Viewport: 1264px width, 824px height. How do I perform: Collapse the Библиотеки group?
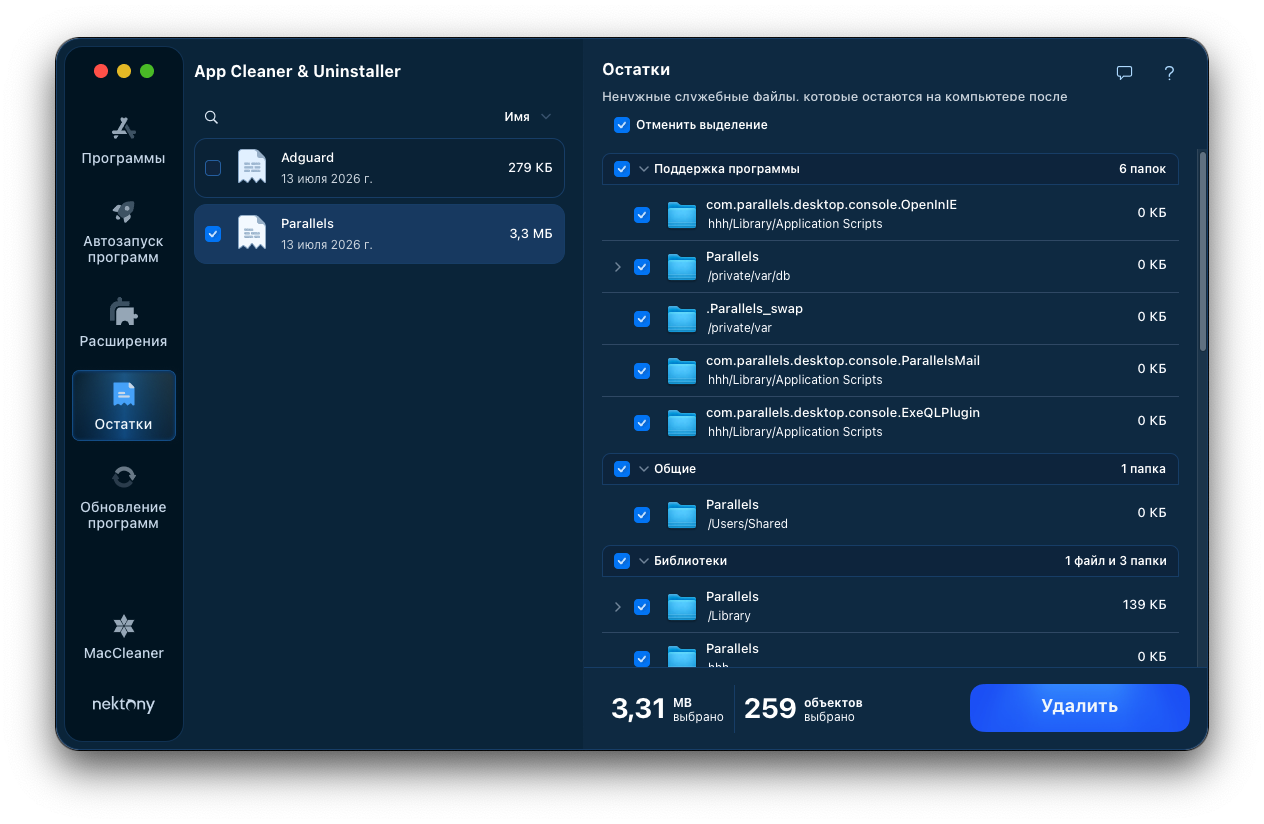644,561
